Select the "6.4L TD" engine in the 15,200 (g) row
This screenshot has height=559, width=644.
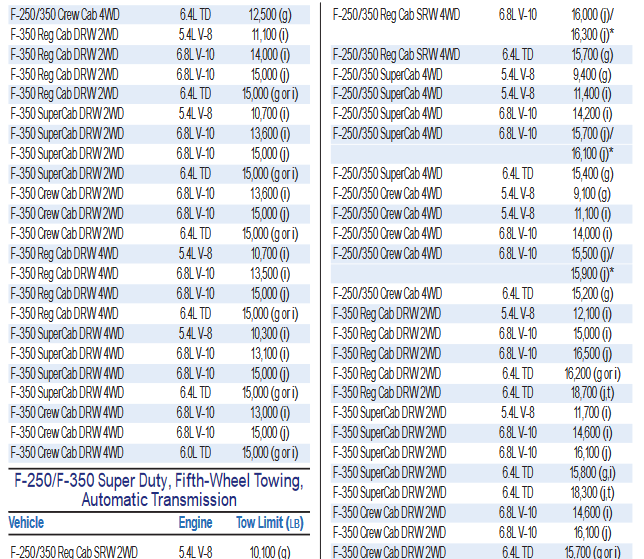pyautogui.click(x=518, y=294)
